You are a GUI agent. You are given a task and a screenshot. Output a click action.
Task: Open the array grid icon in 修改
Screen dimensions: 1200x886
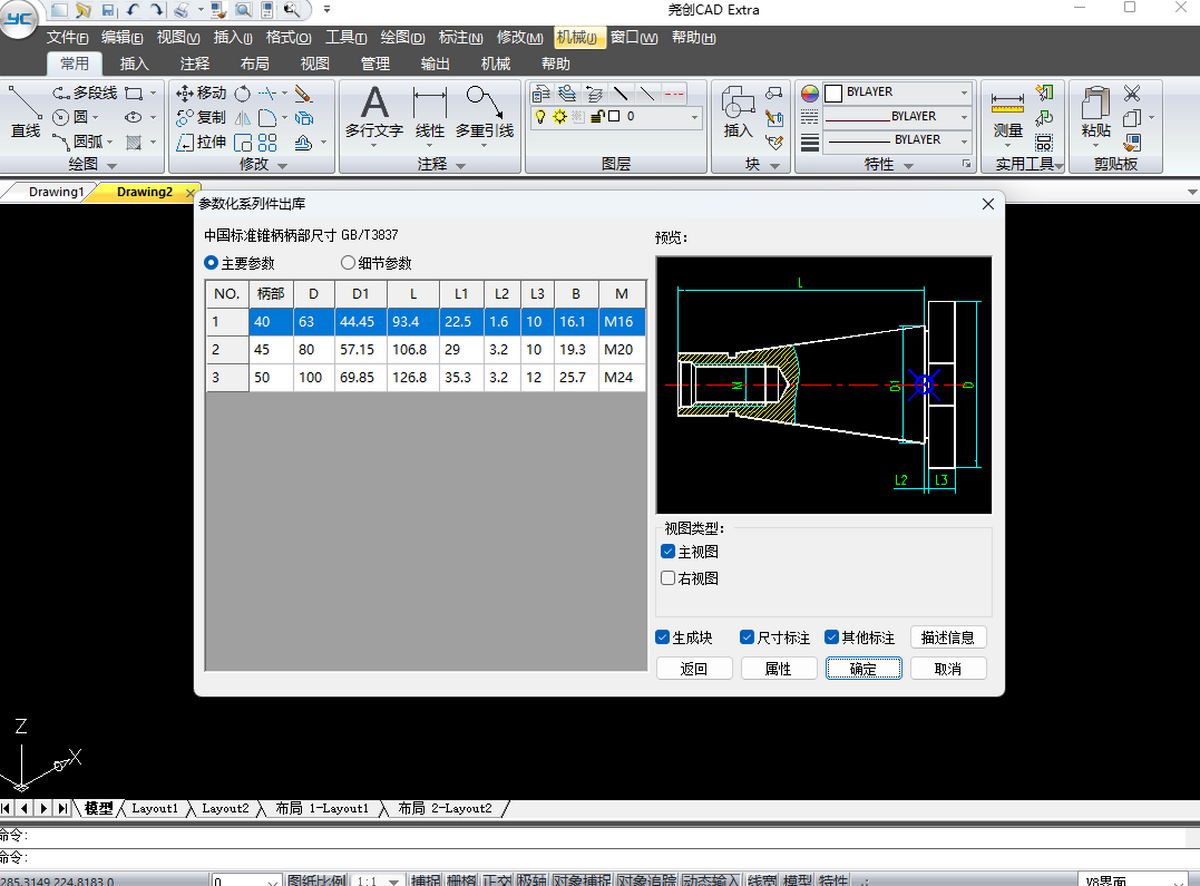267,142
